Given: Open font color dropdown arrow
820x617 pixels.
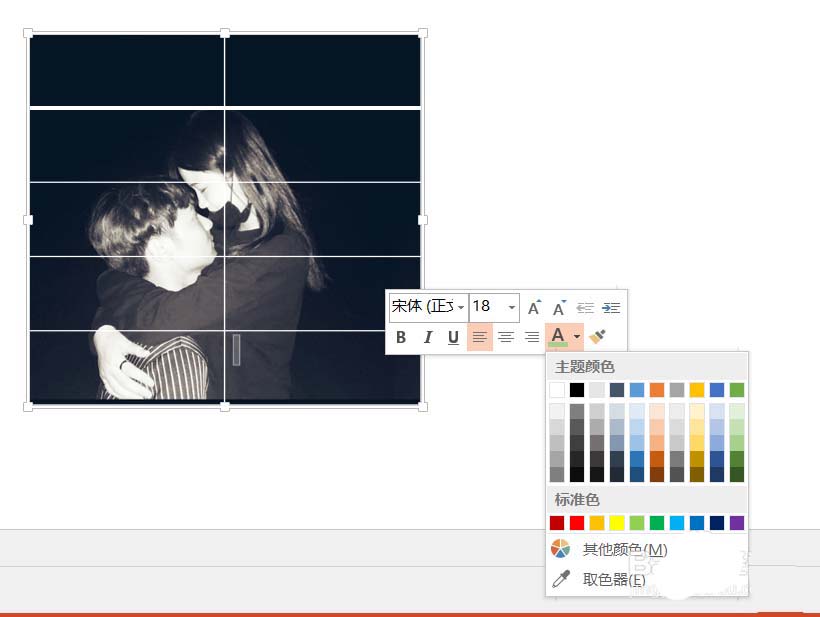Looking at the screenshot, I should coord(577,337).
